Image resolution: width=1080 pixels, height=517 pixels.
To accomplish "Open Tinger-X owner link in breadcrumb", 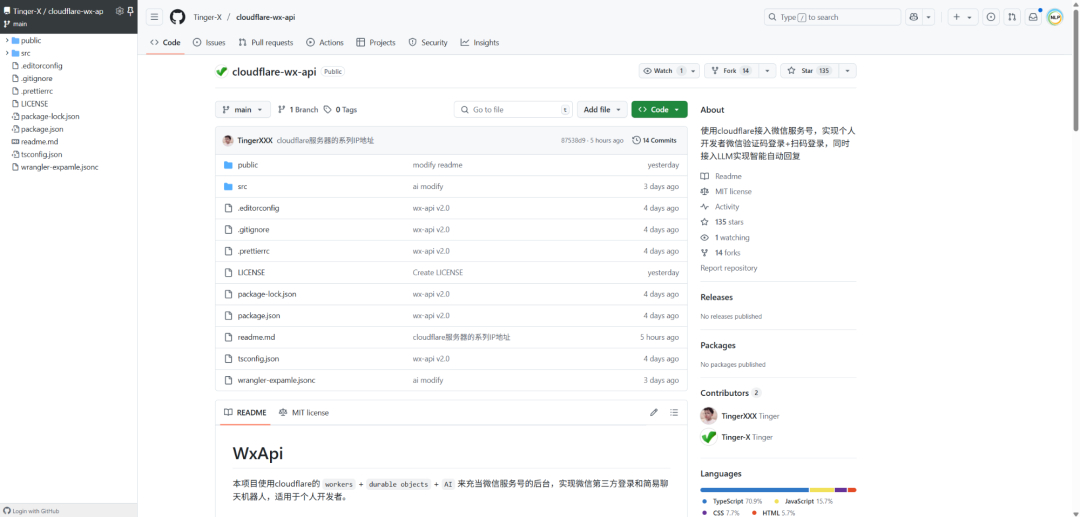I will pyautogui.click(x=208, y=17).
